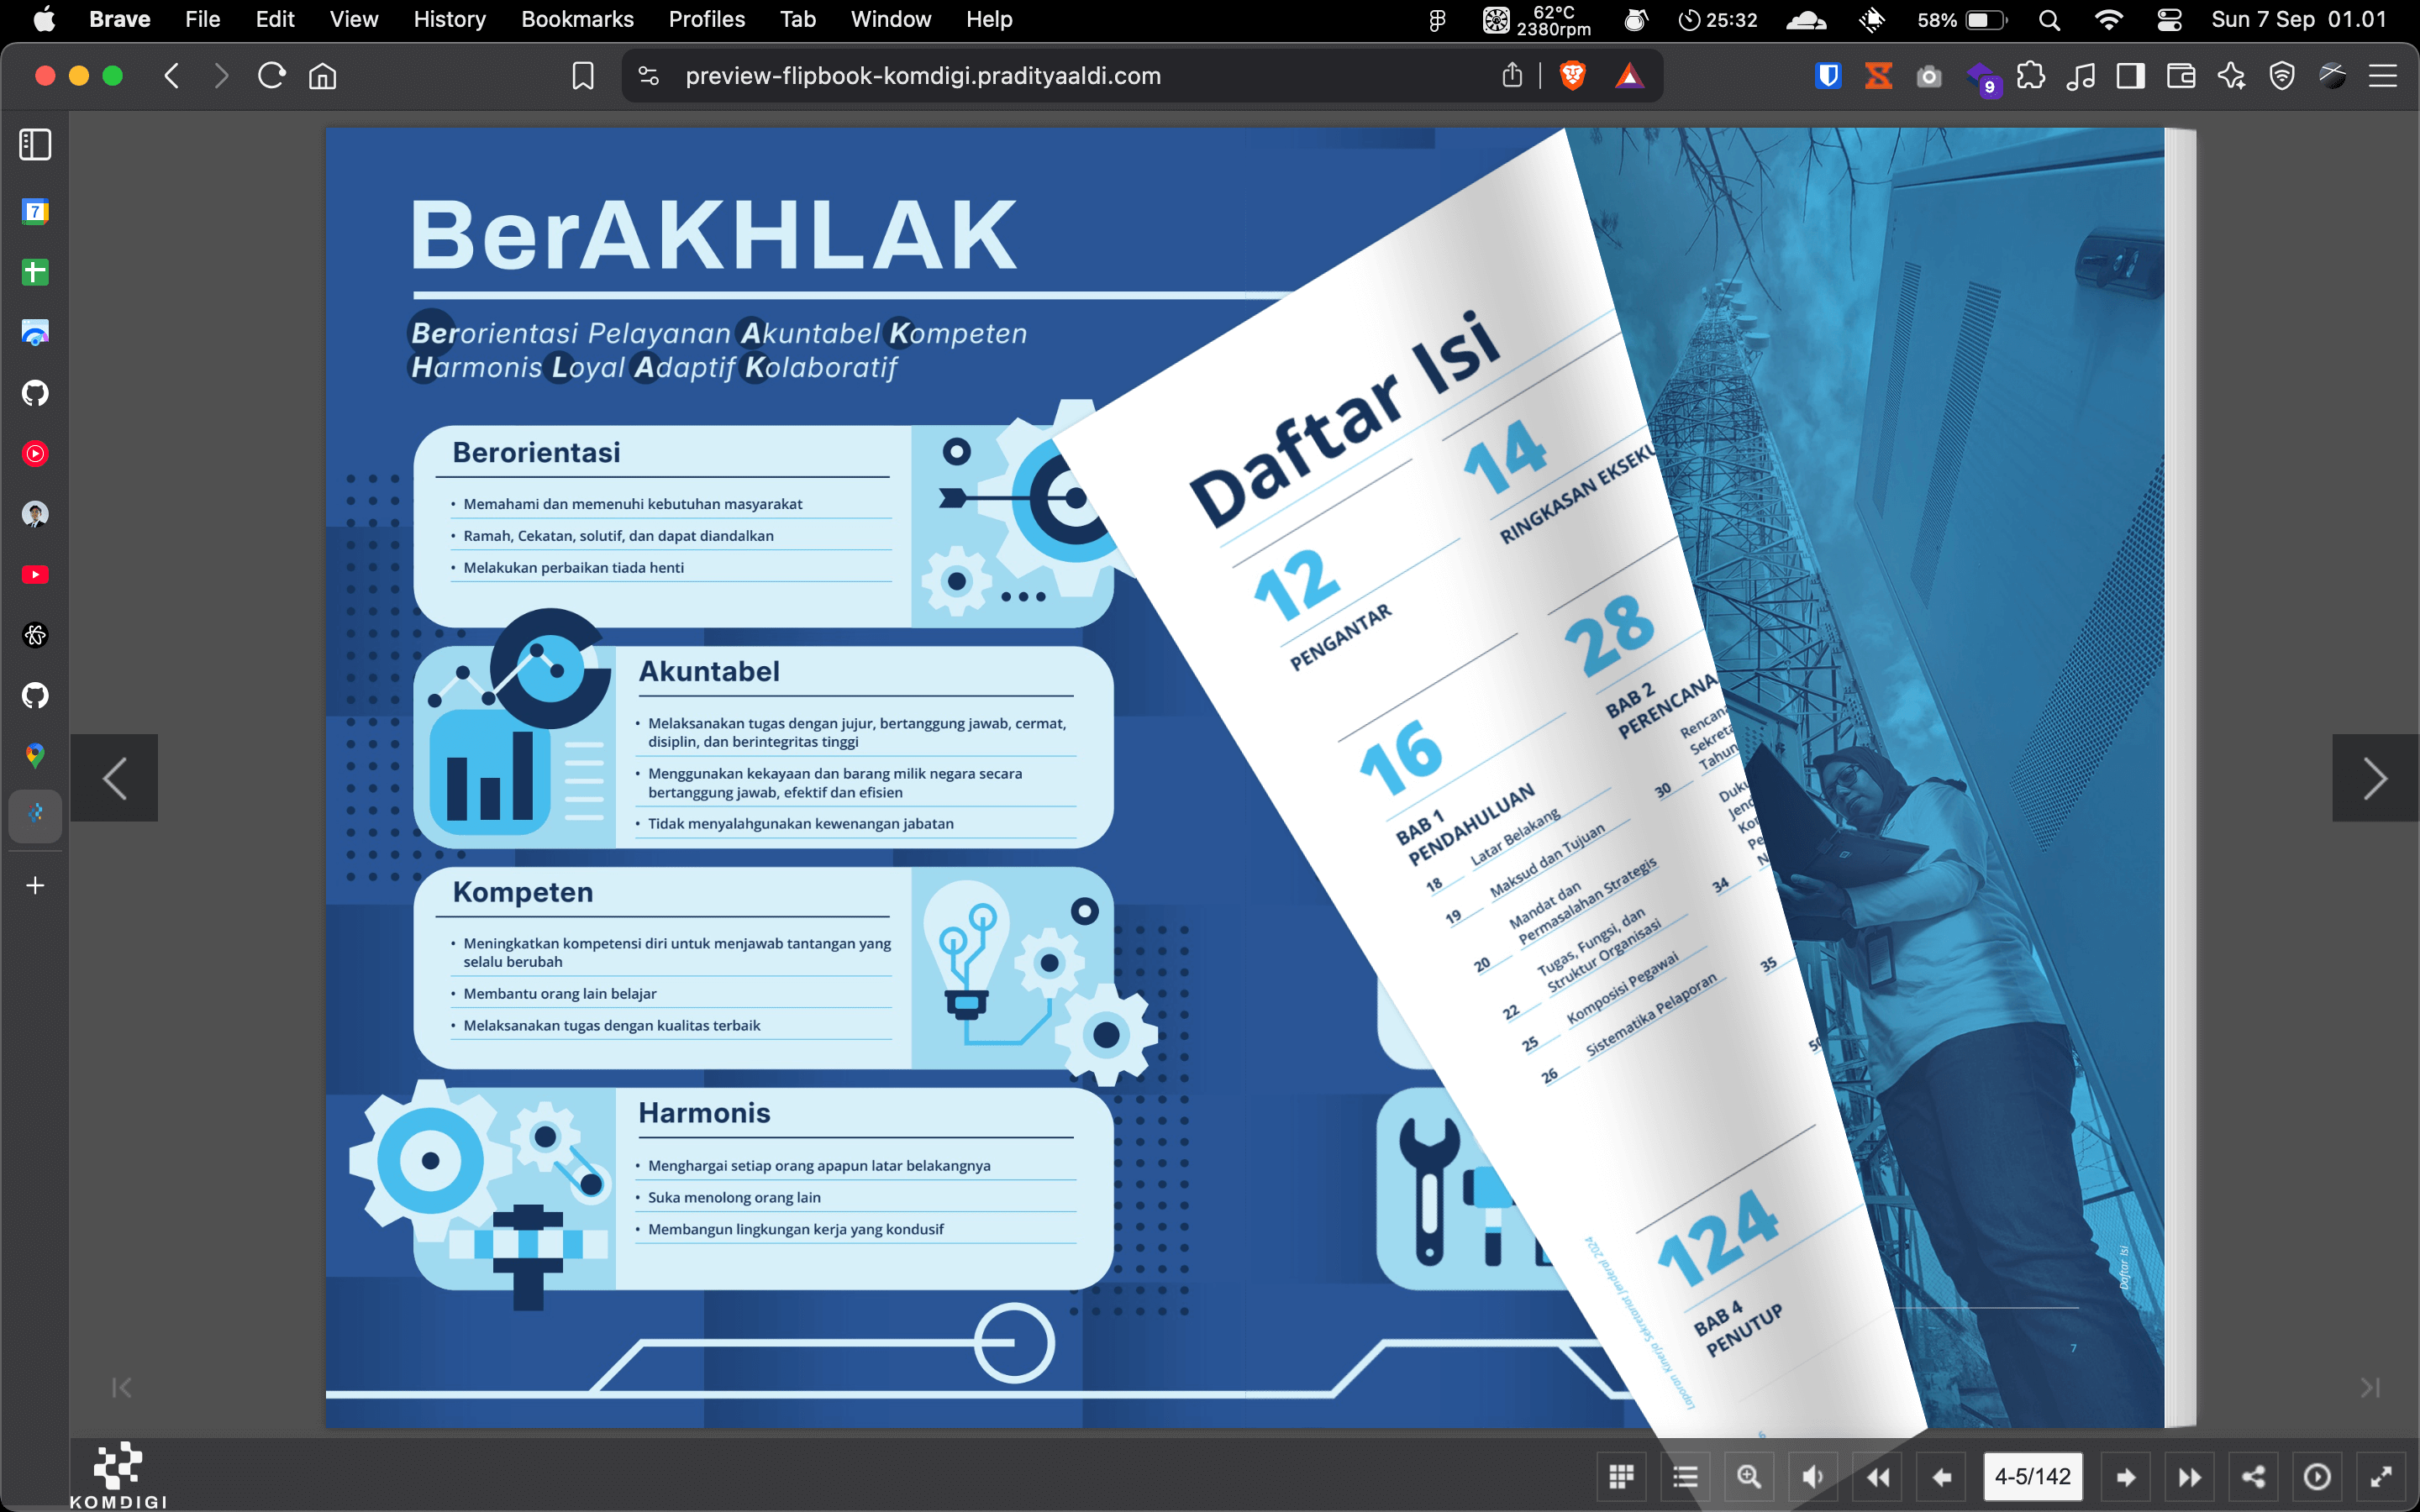Viewport: 2420px width, 1512px height.
Task: Click the address bar URL
Action: tap(922, 76)
